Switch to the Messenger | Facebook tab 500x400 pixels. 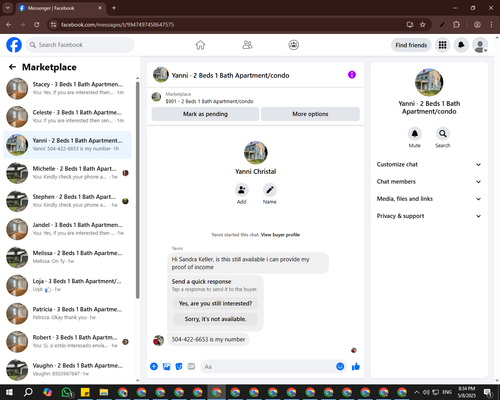(x=60, y=8)
